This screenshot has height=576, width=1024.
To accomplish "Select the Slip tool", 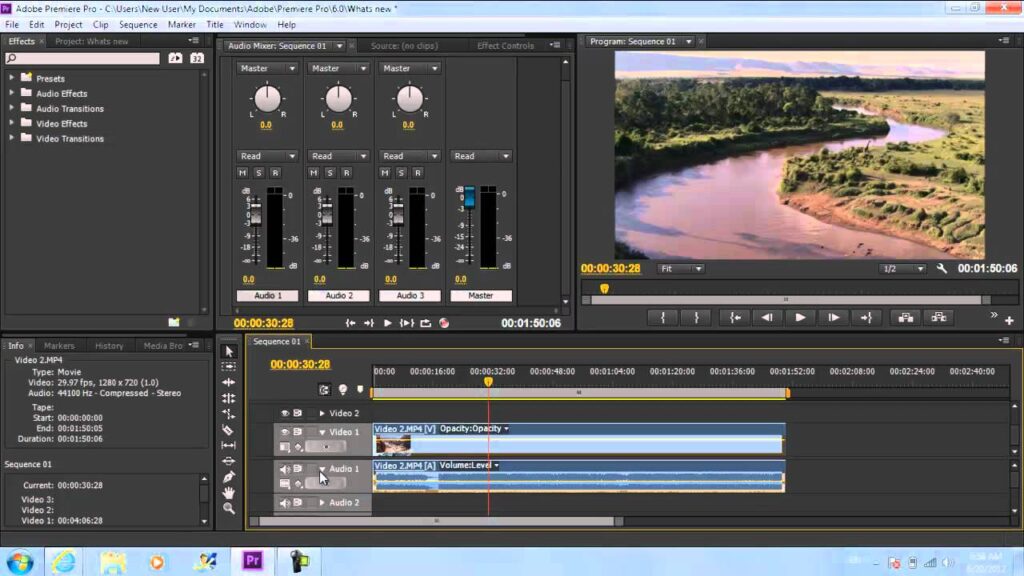I will (229, 445).
